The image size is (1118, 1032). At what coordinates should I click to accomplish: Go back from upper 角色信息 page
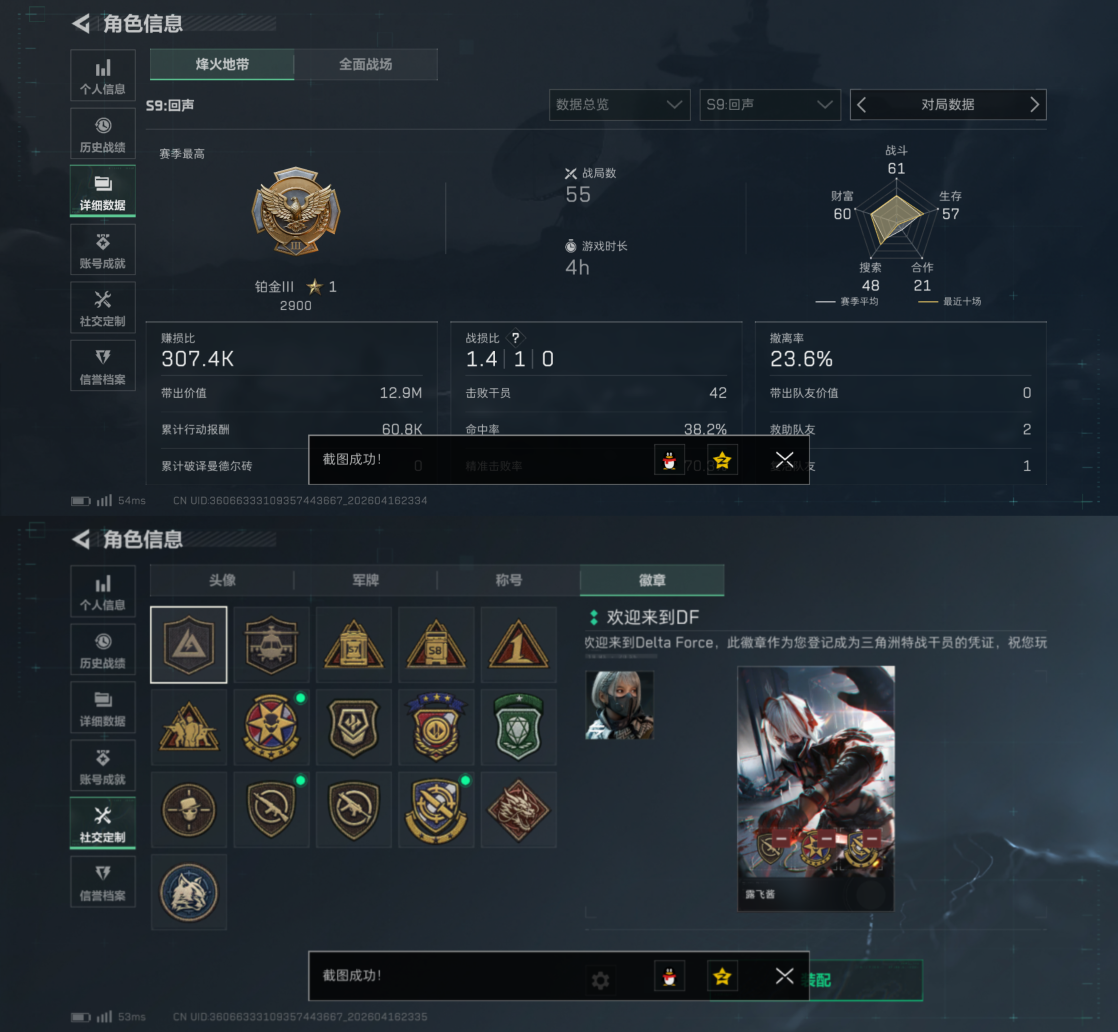coord(81,24)
